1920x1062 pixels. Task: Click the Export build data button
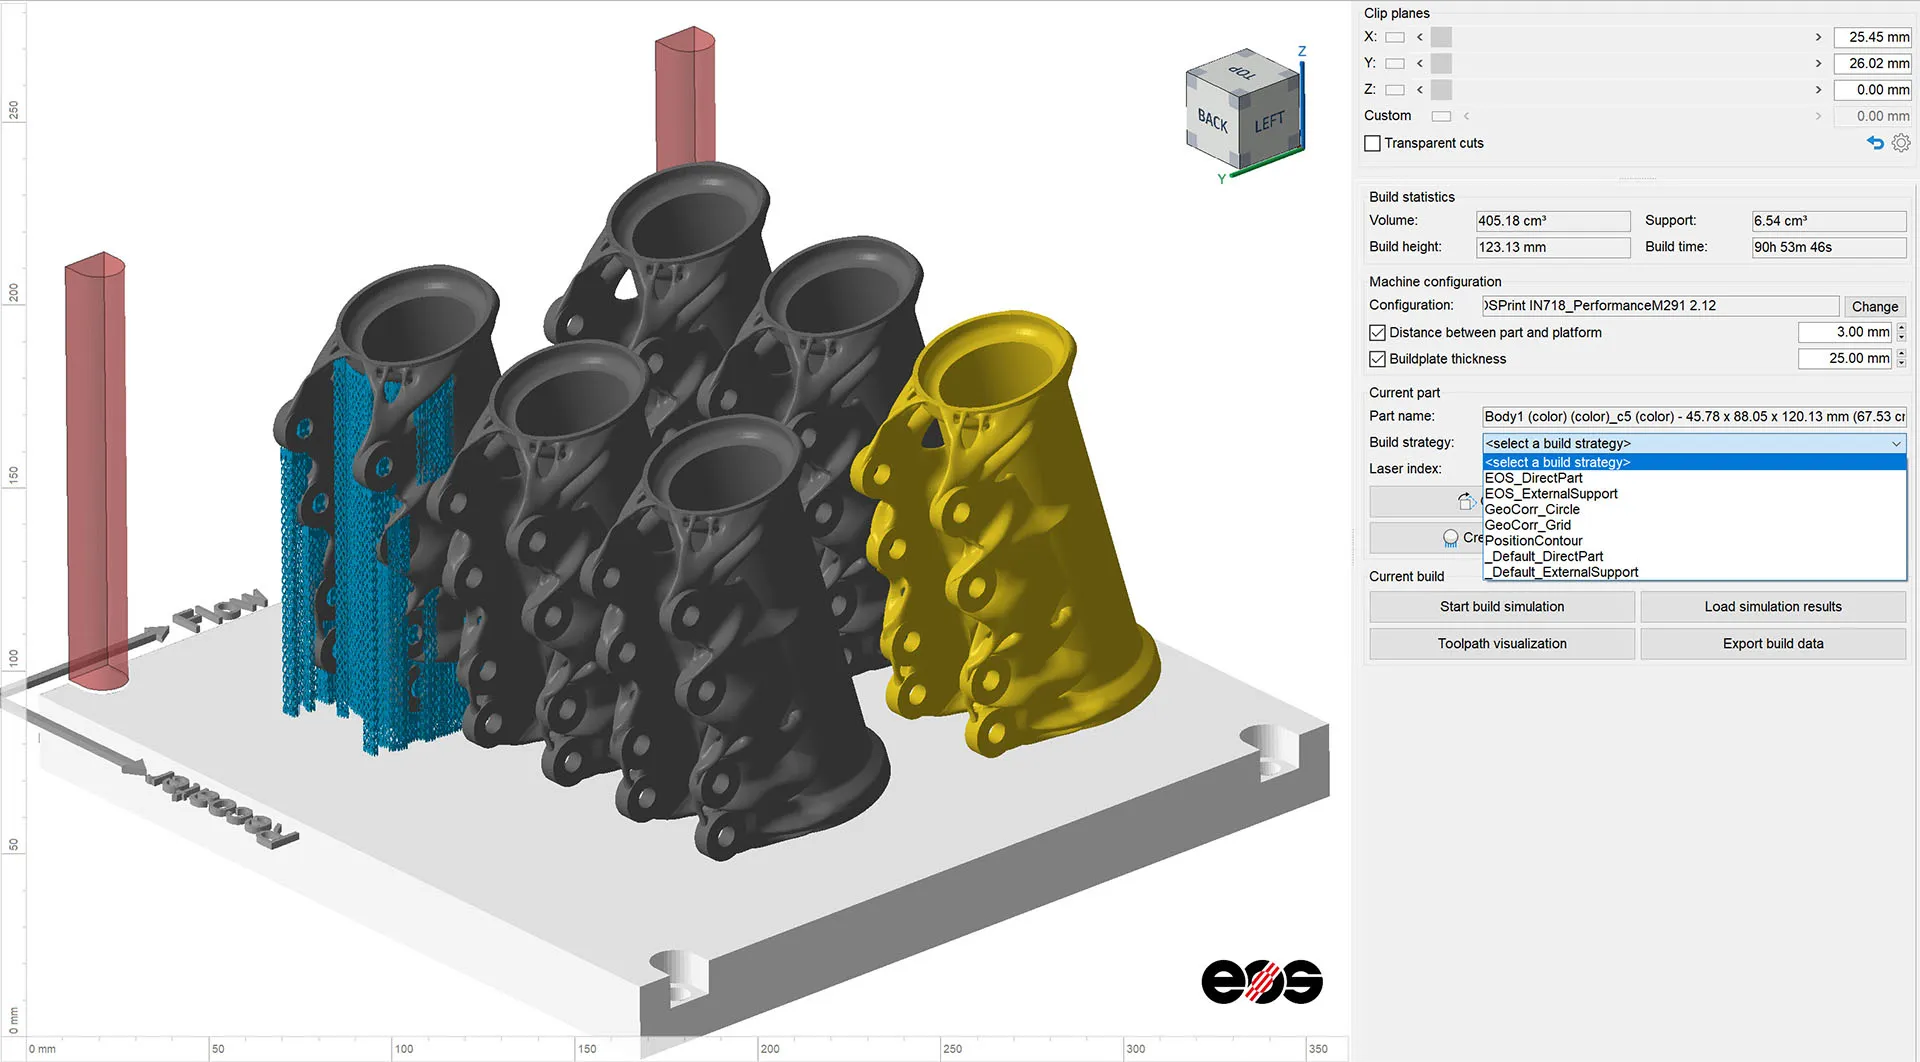click(1772, 644)
